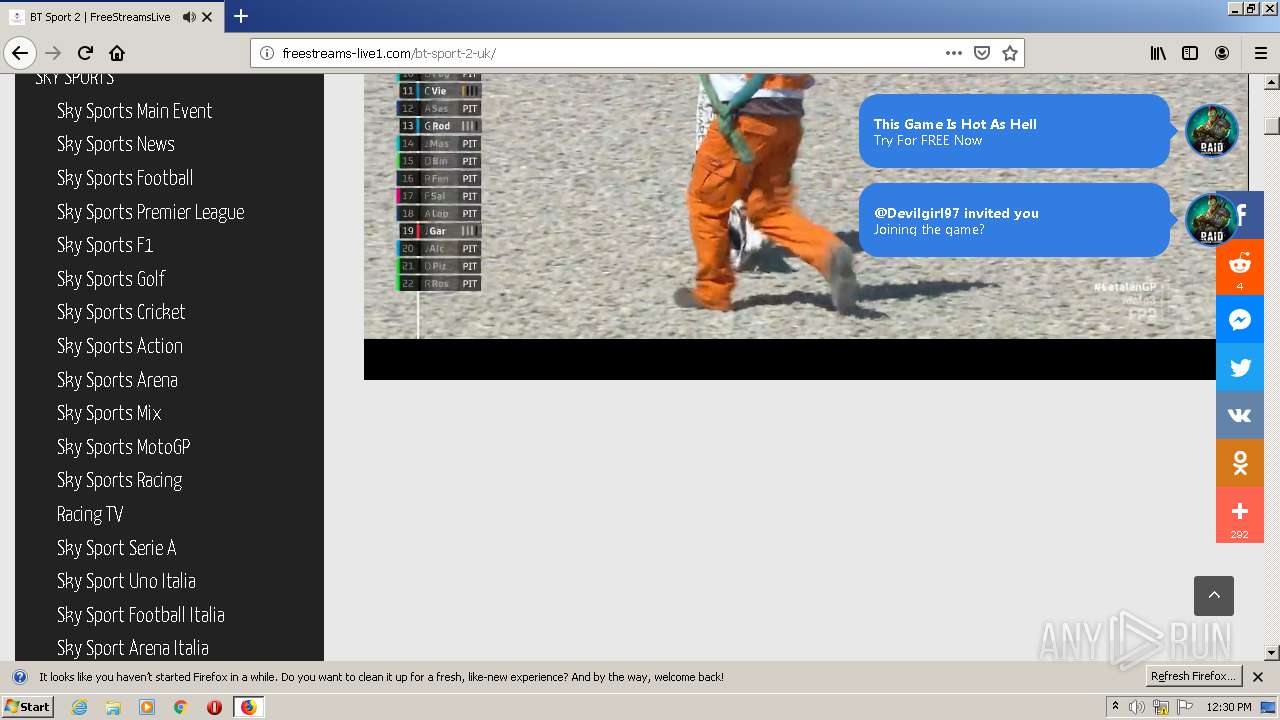Open Sky Sports Cricket channel
The height and width of the screenshot is (720, 1280).
(x=121, y=312)
